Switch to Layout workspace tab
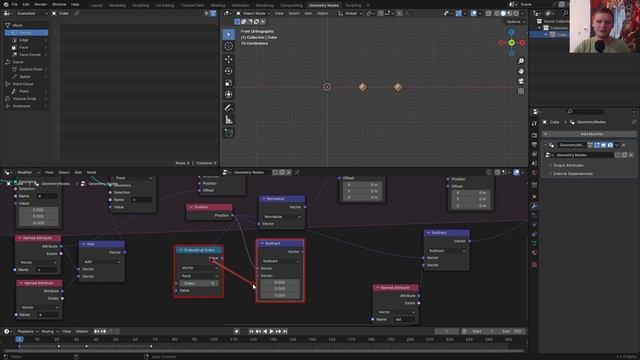 (97, 5)
